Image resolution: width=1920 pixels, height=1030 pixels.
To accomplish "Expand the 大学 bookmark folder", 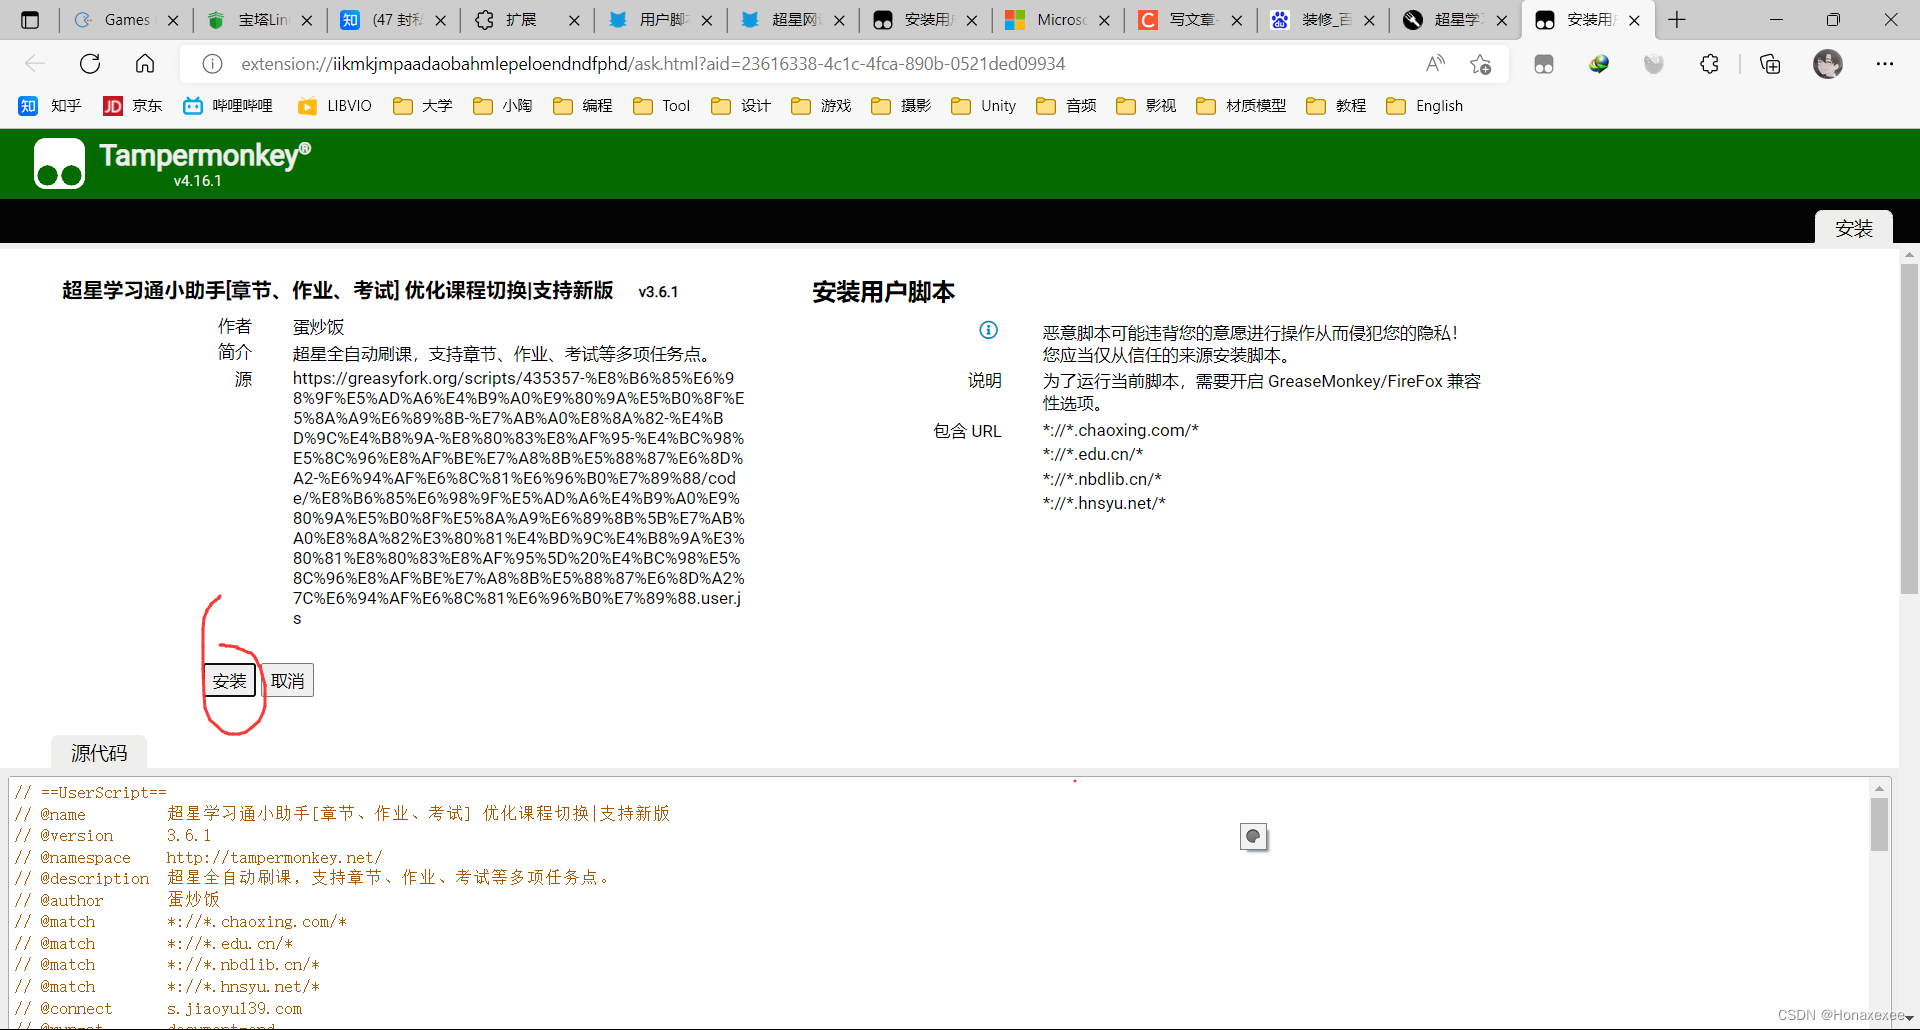I will pyautogui.click(x=422, y=106).
